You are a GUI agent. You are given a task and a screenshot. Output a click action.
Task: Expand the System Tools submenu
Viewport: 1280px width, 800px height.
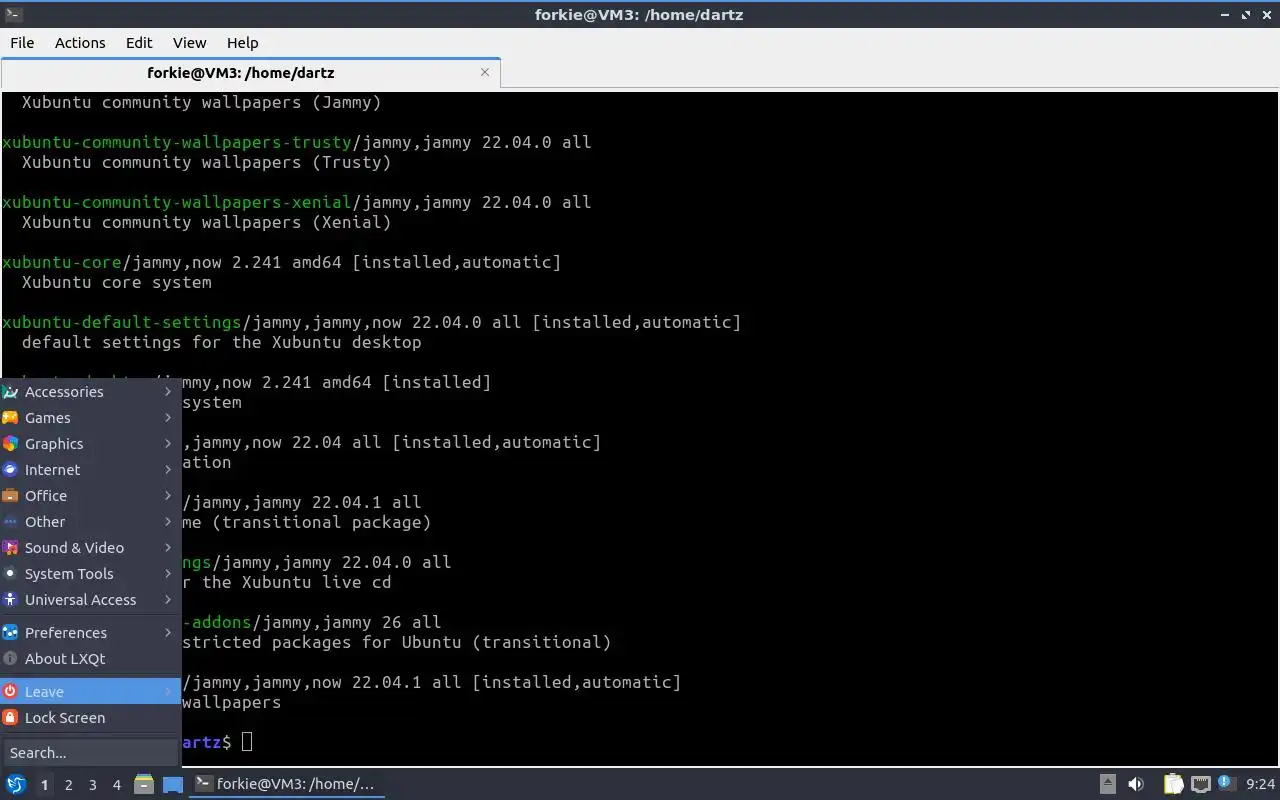point(90,574)
